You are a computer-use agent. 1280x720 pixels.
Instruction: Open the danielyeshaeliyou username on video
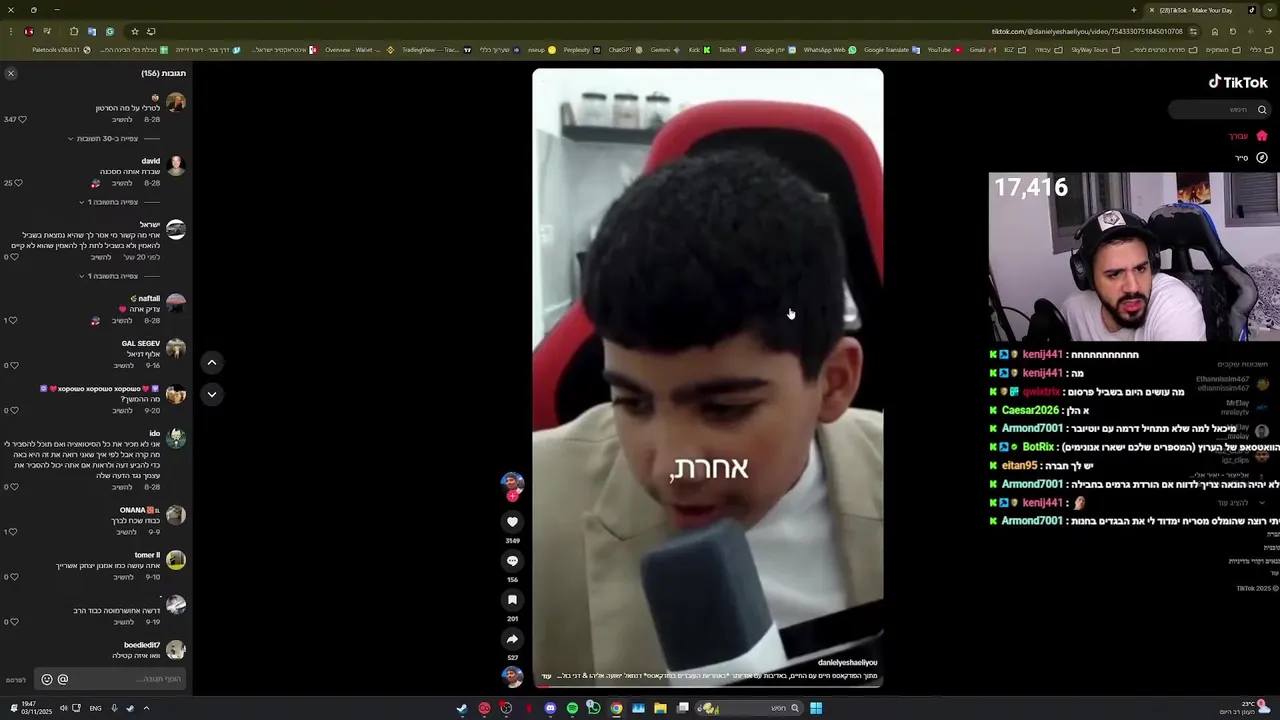click(847, 662)
